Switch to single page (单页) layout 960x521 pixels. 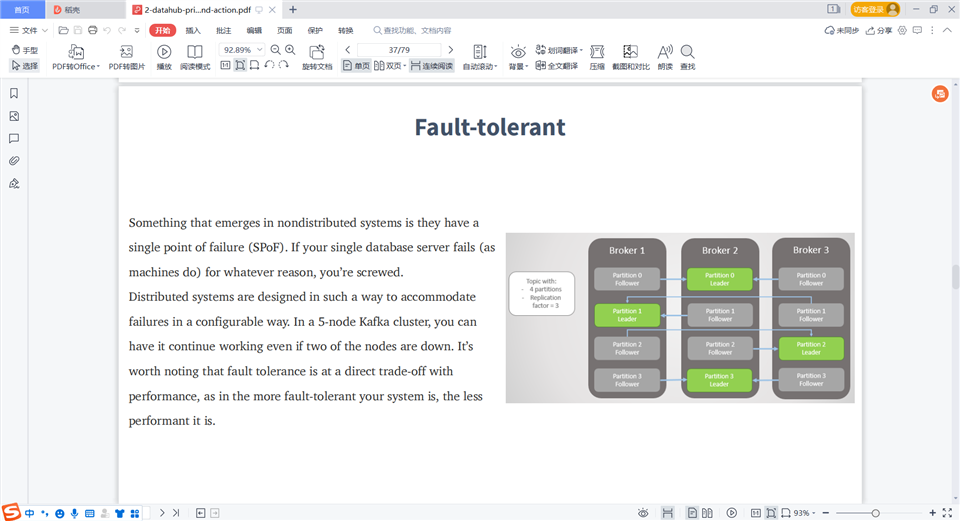[356, 66]
